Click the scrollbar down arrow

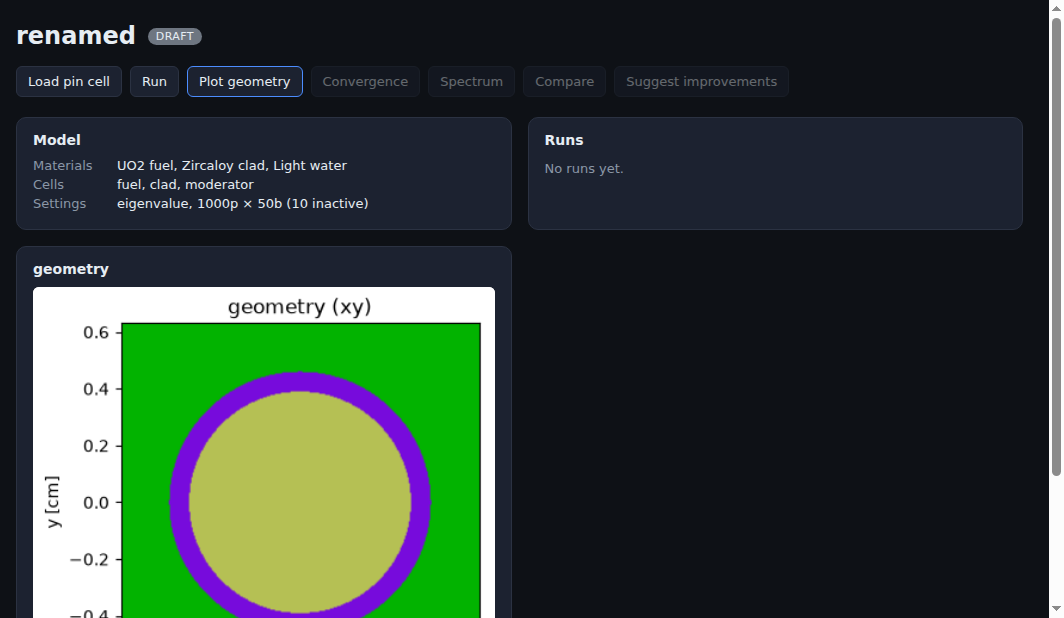point(1056,609)
